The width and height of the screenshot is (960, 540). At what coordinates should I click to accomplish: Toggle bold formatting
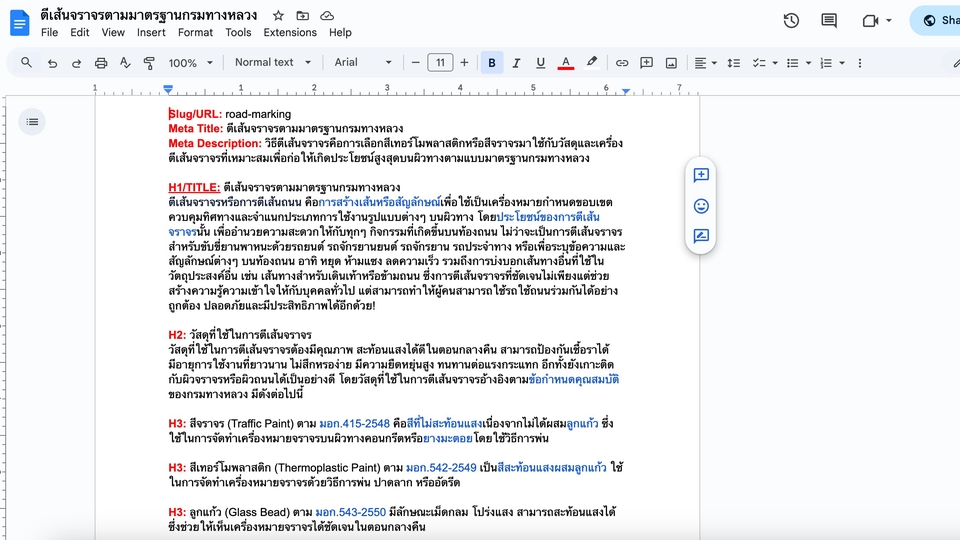[492, 62]
